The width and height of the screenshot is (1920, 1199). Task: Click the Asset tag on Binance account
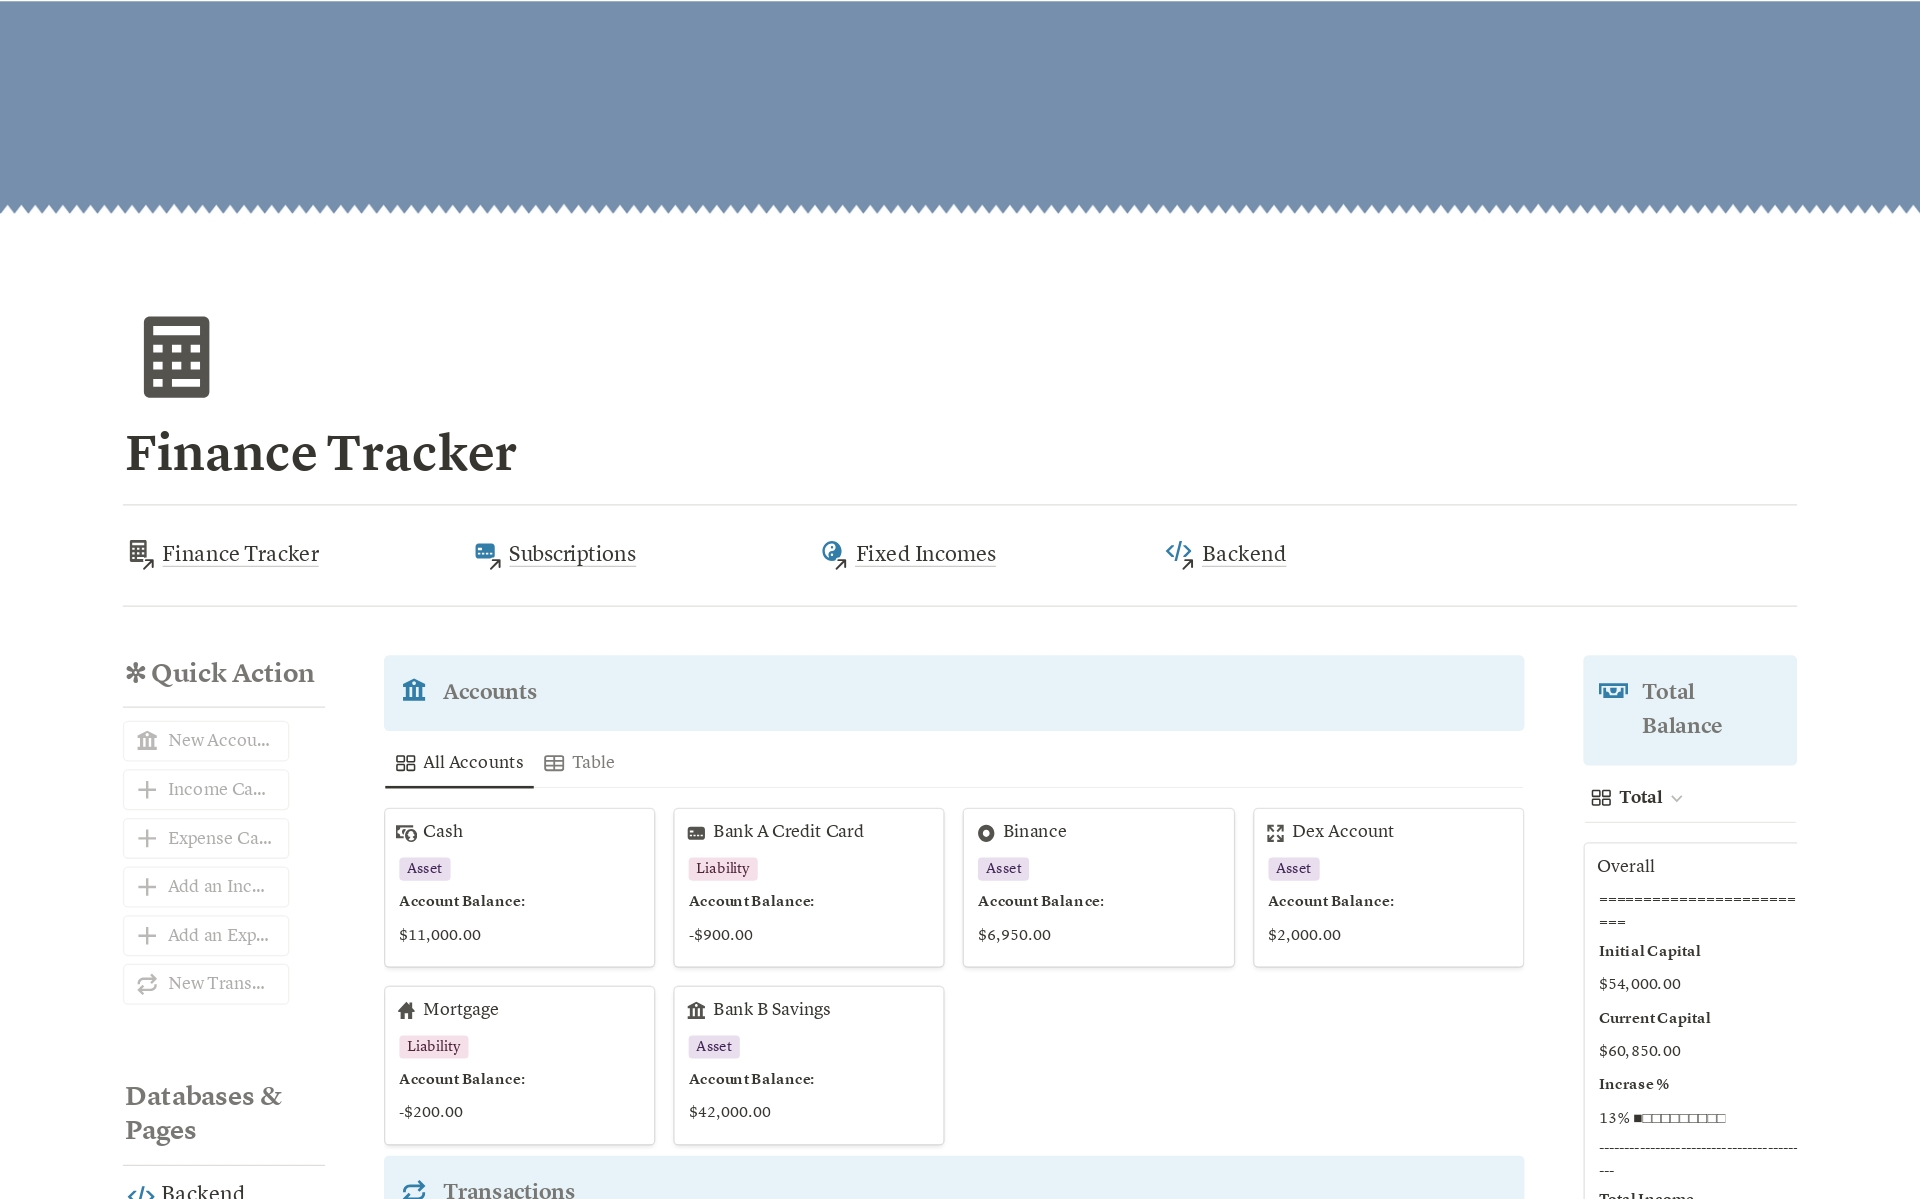1003,866
